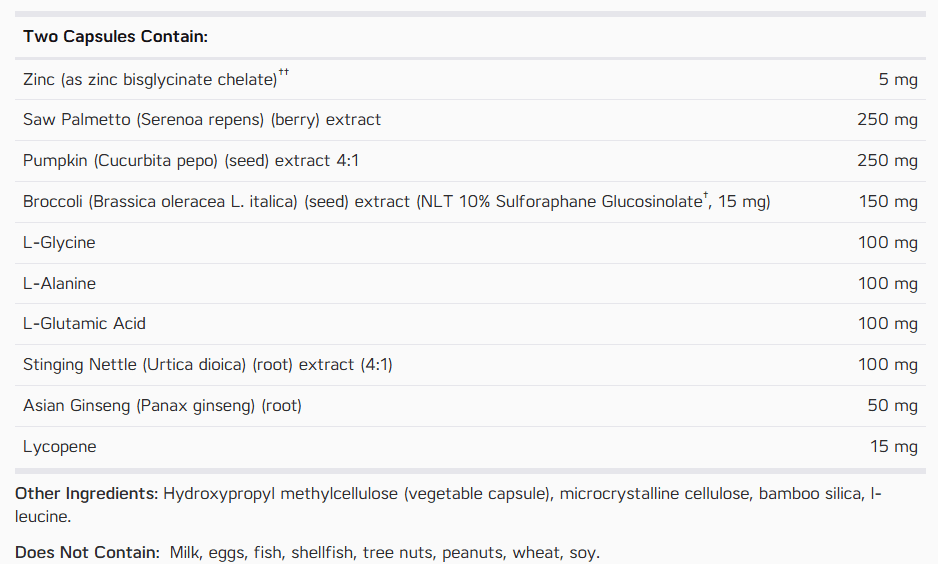Select the Zinc bisglycinate chelate row

click(x=470, y=79)
